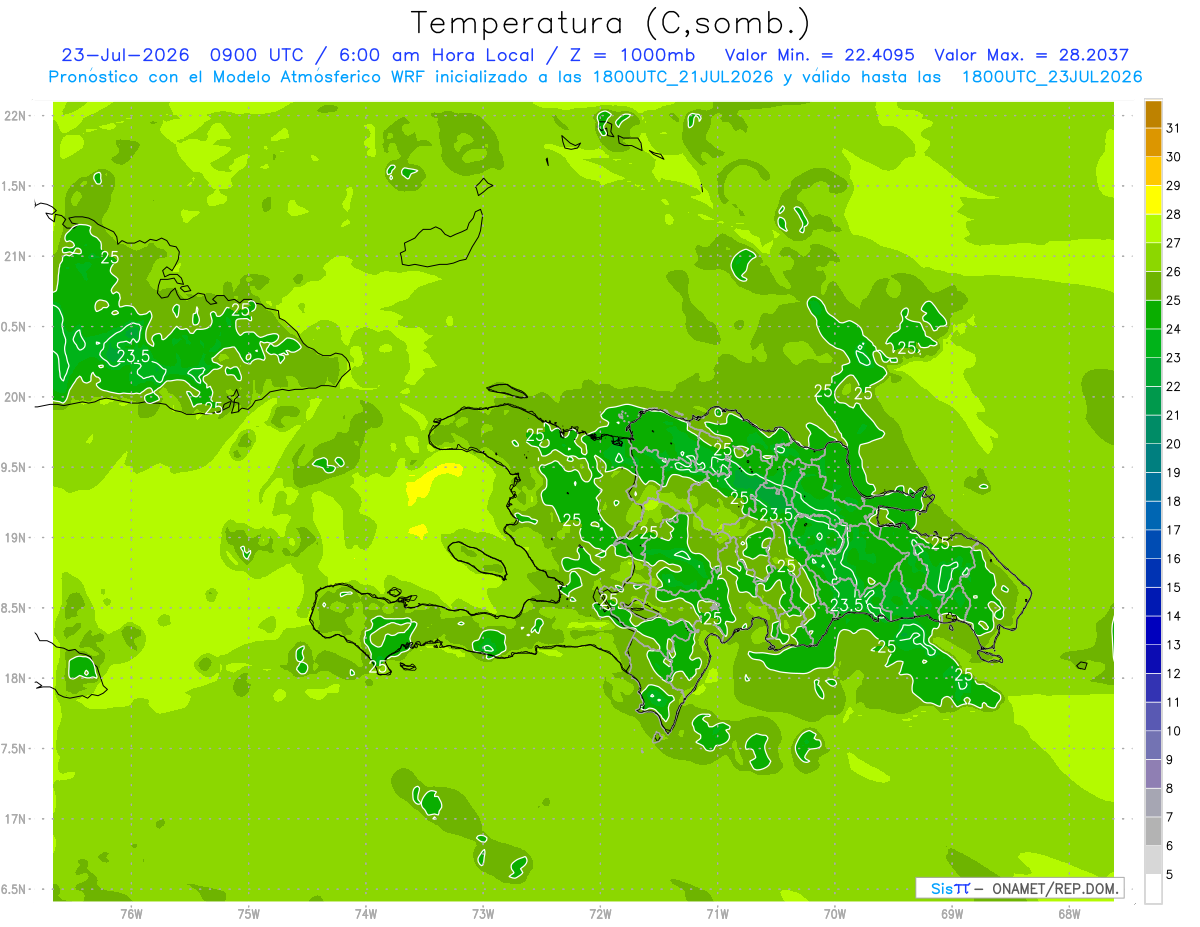Click the 'Valor Max. = 28.2037' readout
Viewport: 1200px width, 927px height.
click(x=1032, y=55)
